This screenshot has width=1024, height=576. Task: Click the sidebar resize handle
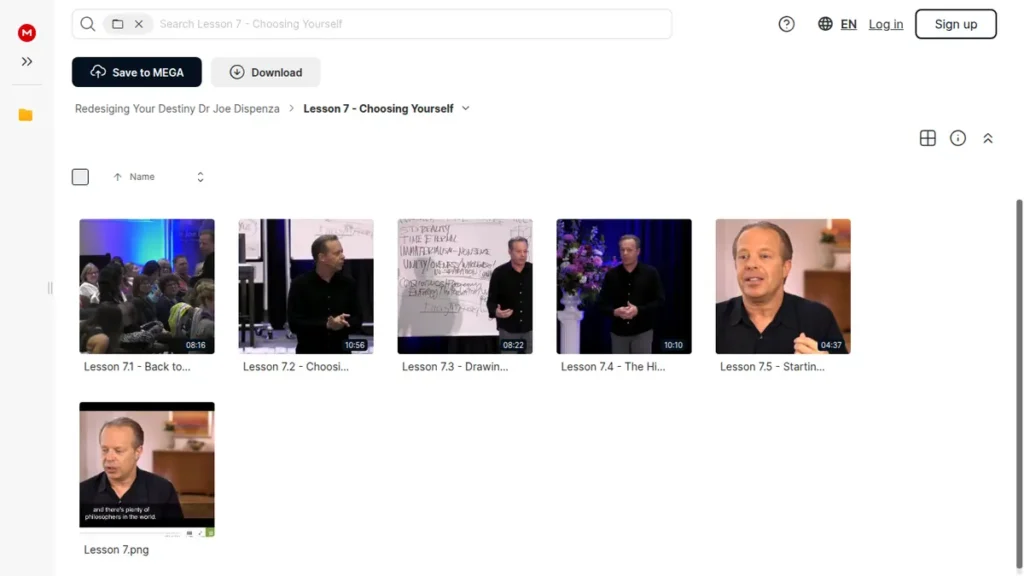tap(50, 288)
